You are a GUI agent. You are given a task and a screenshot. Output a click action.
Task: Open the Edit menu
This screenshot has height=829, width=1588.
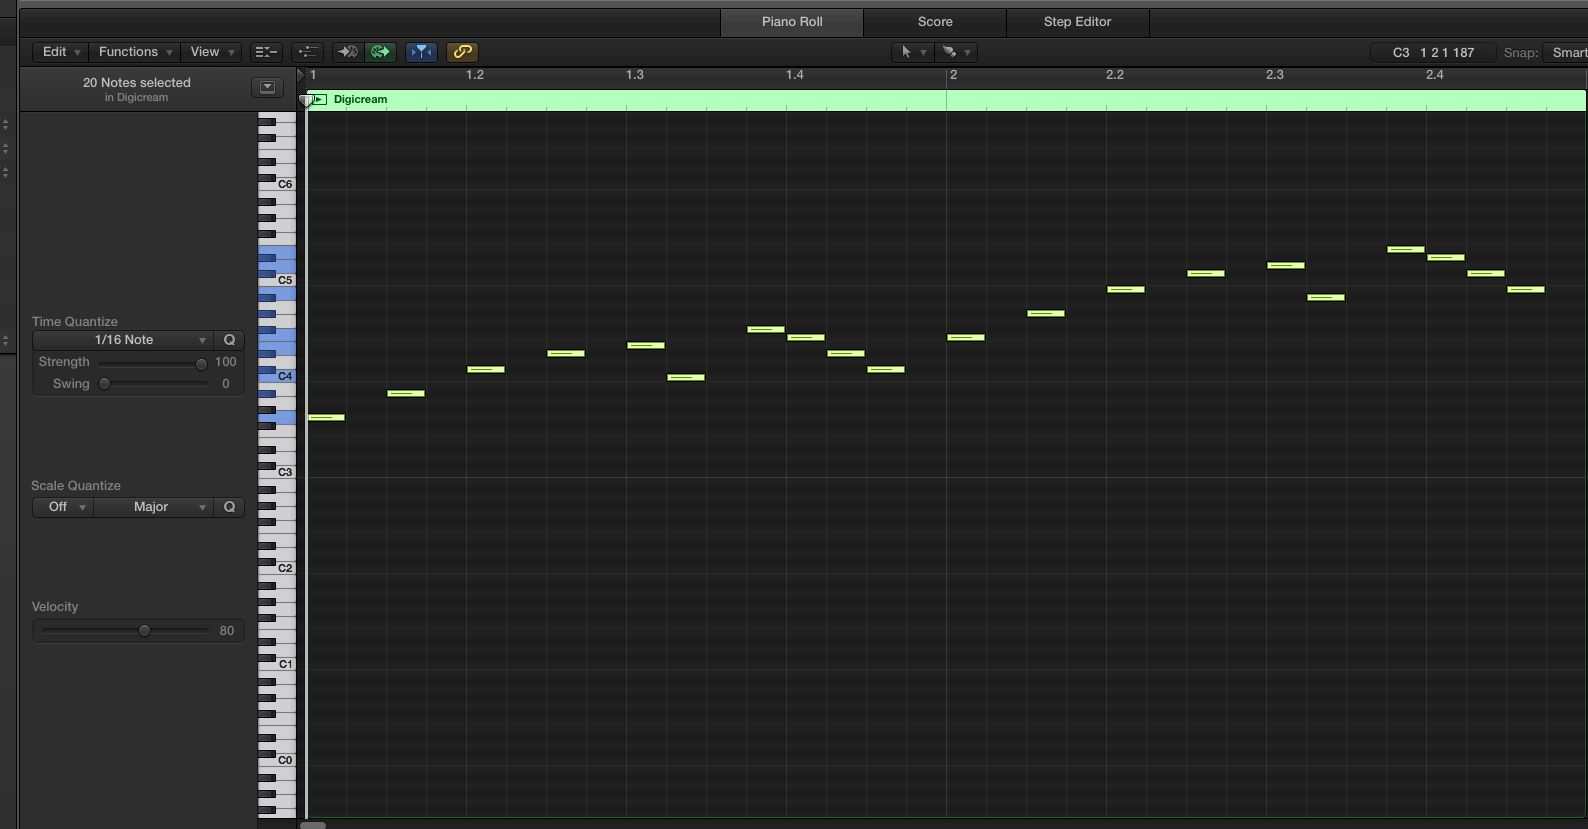point(61,52)
